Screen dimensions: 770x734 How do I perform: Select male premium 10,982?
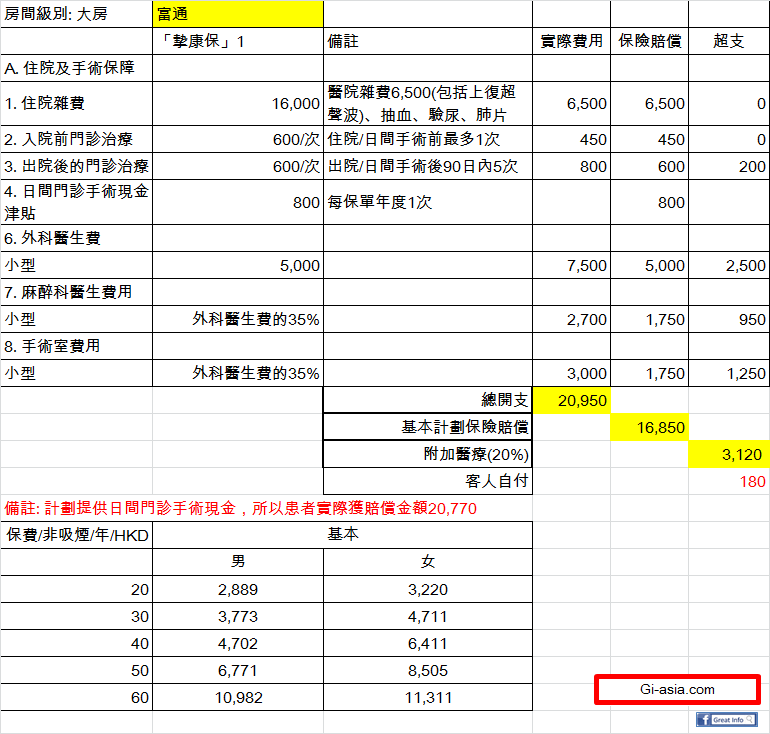pos(238,697)
